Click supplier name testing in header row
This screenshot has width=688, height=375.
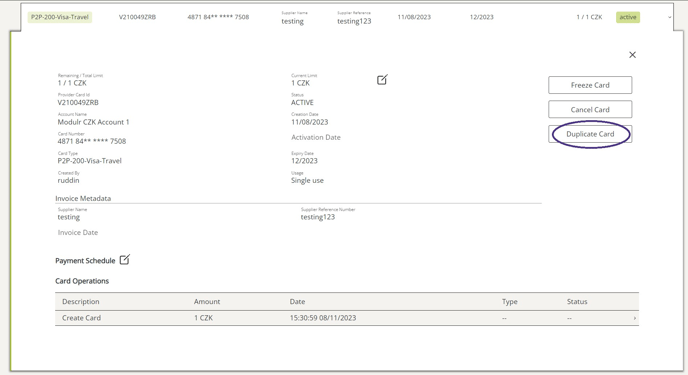[x=292, y=21]
